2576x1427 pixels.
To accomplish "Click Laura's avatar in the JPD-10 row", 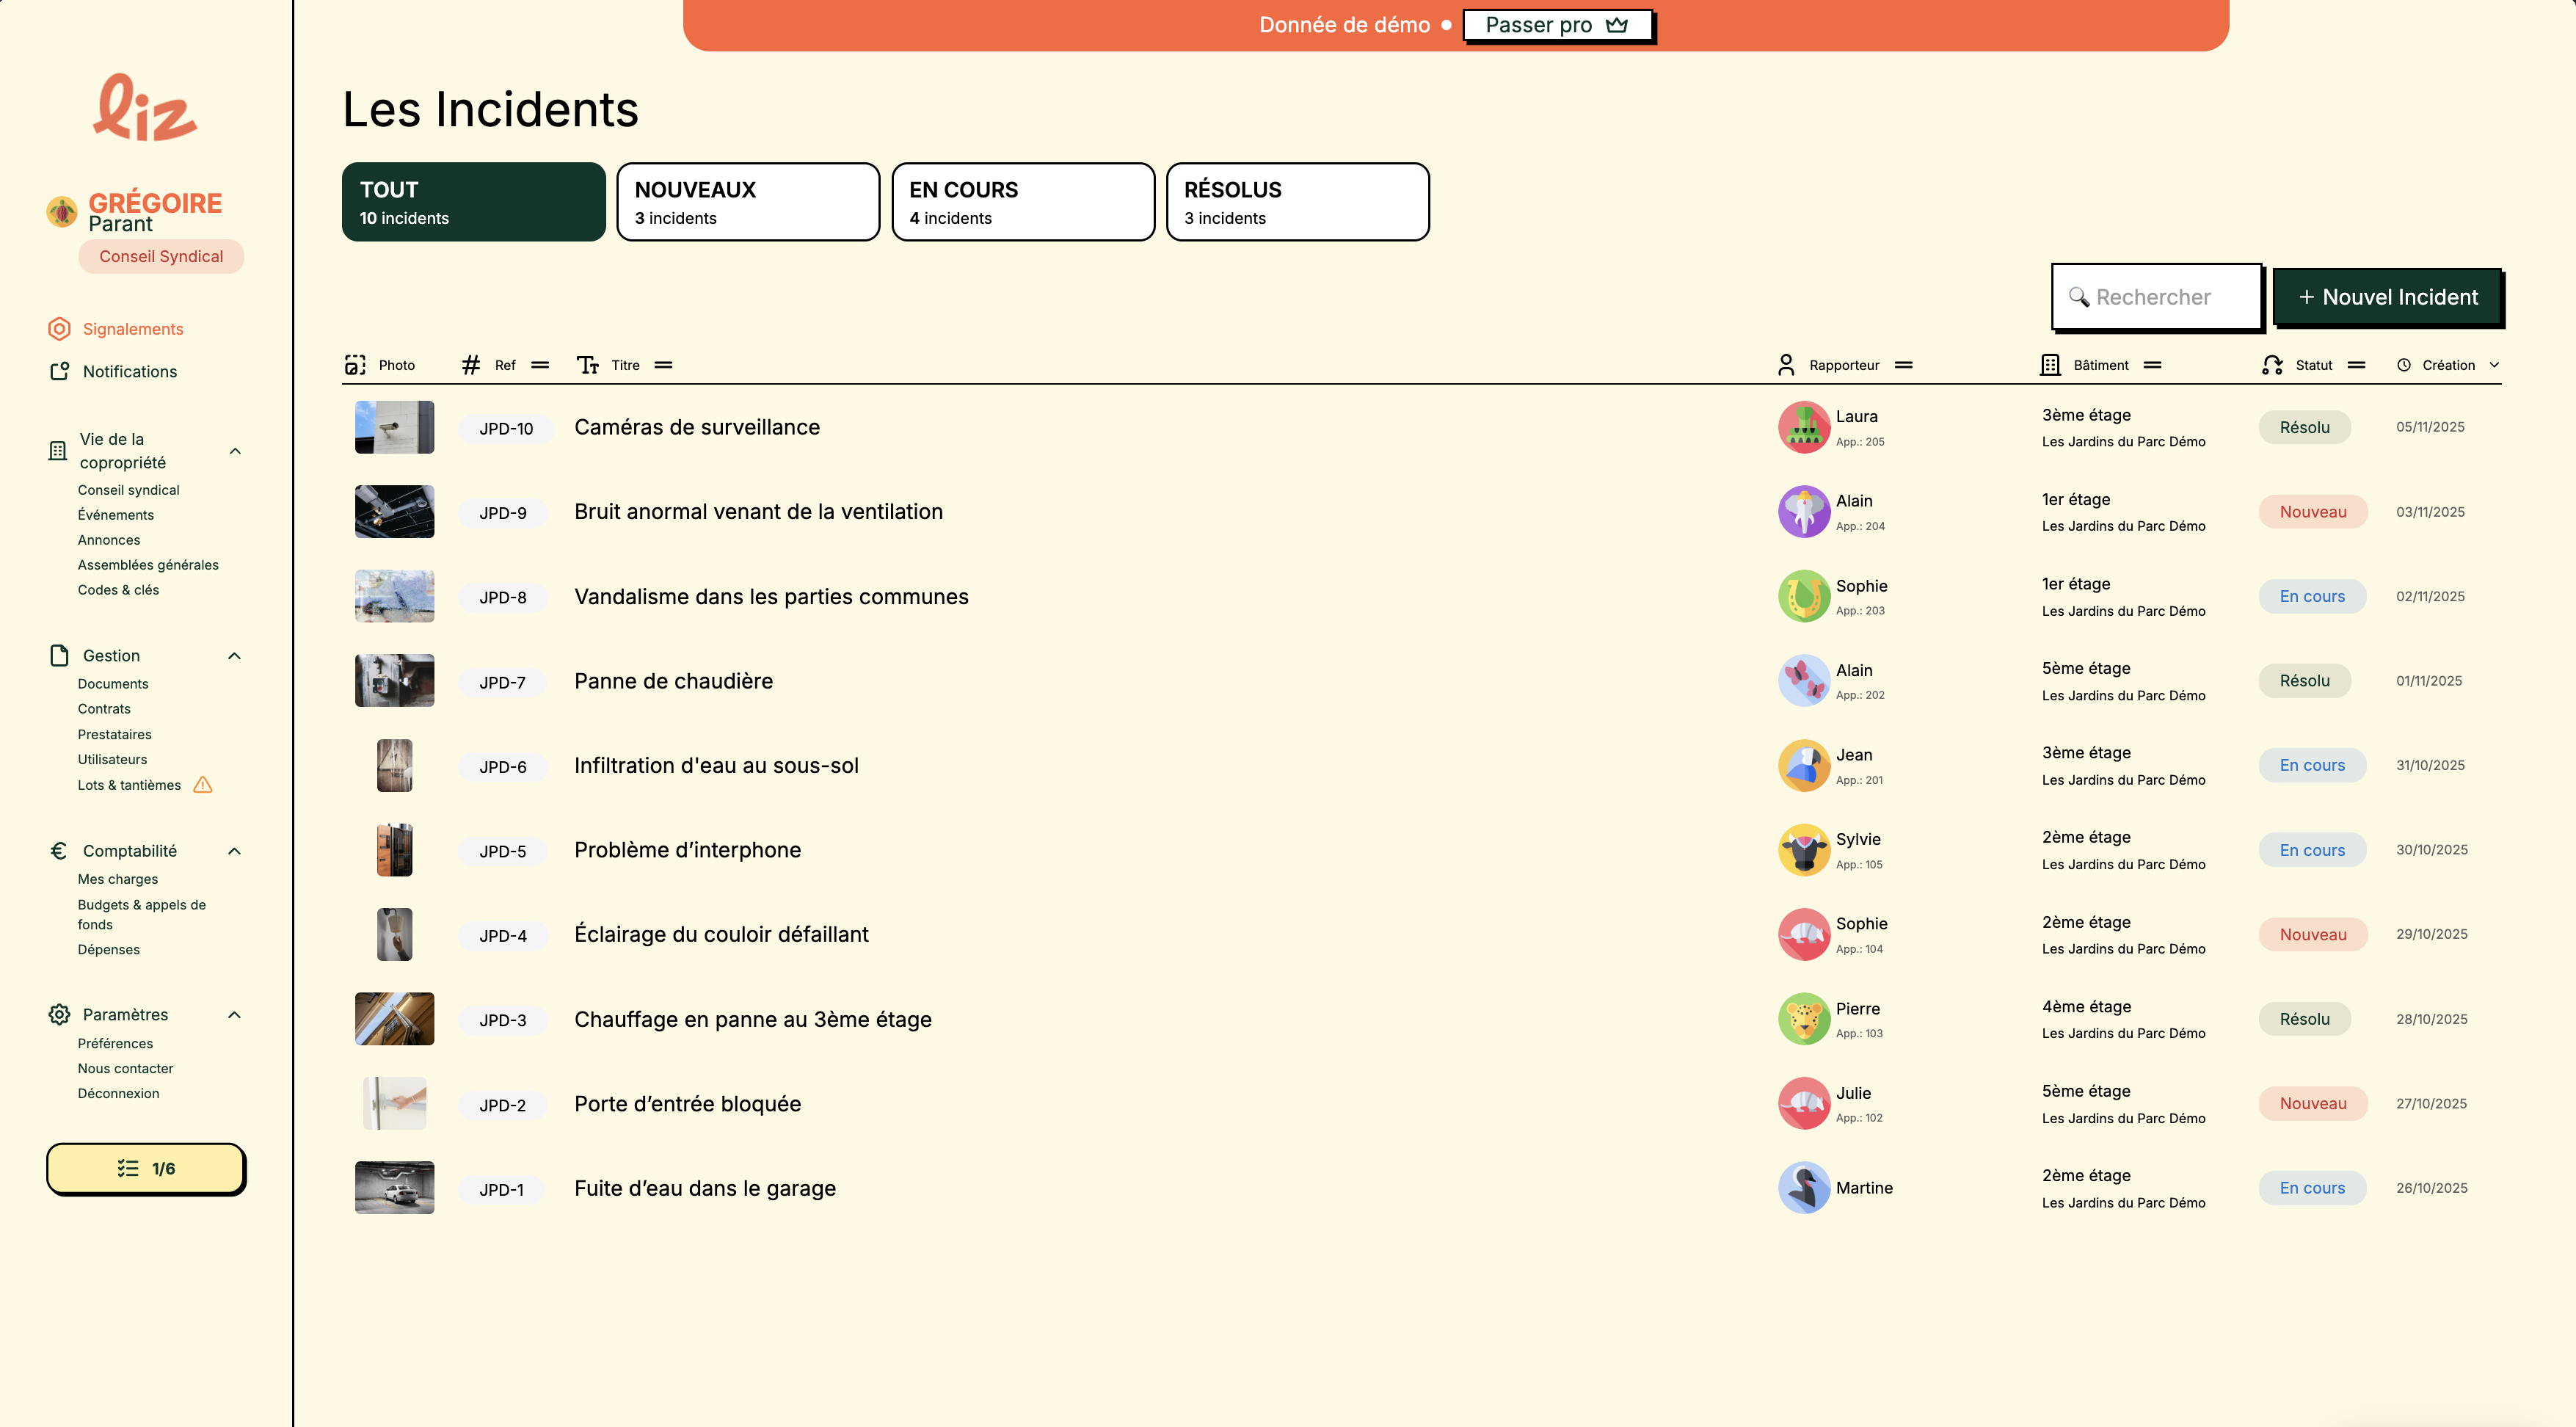I will pyautogui.click(x=1804, y=427).
